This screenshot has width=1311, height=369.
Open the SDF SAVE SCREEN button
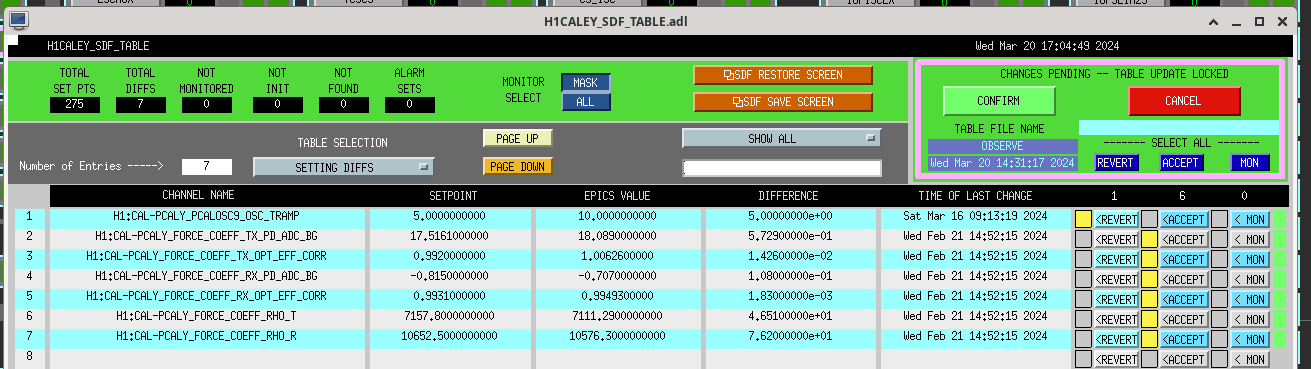[x=783, y=101]
